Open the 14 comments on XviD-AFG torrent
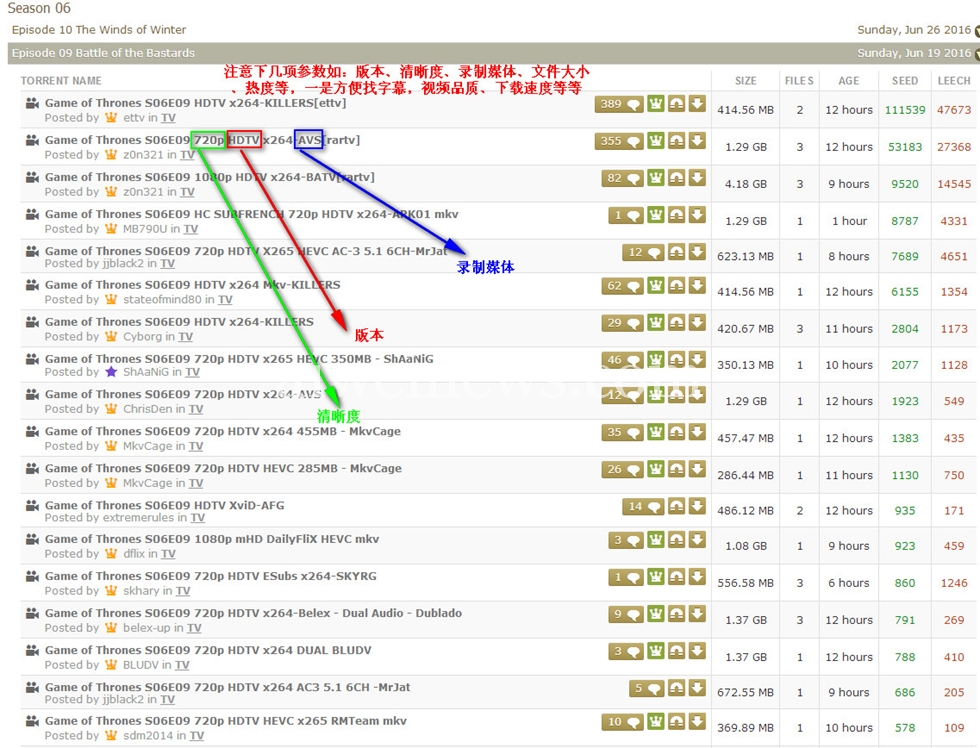 [643, 506]
